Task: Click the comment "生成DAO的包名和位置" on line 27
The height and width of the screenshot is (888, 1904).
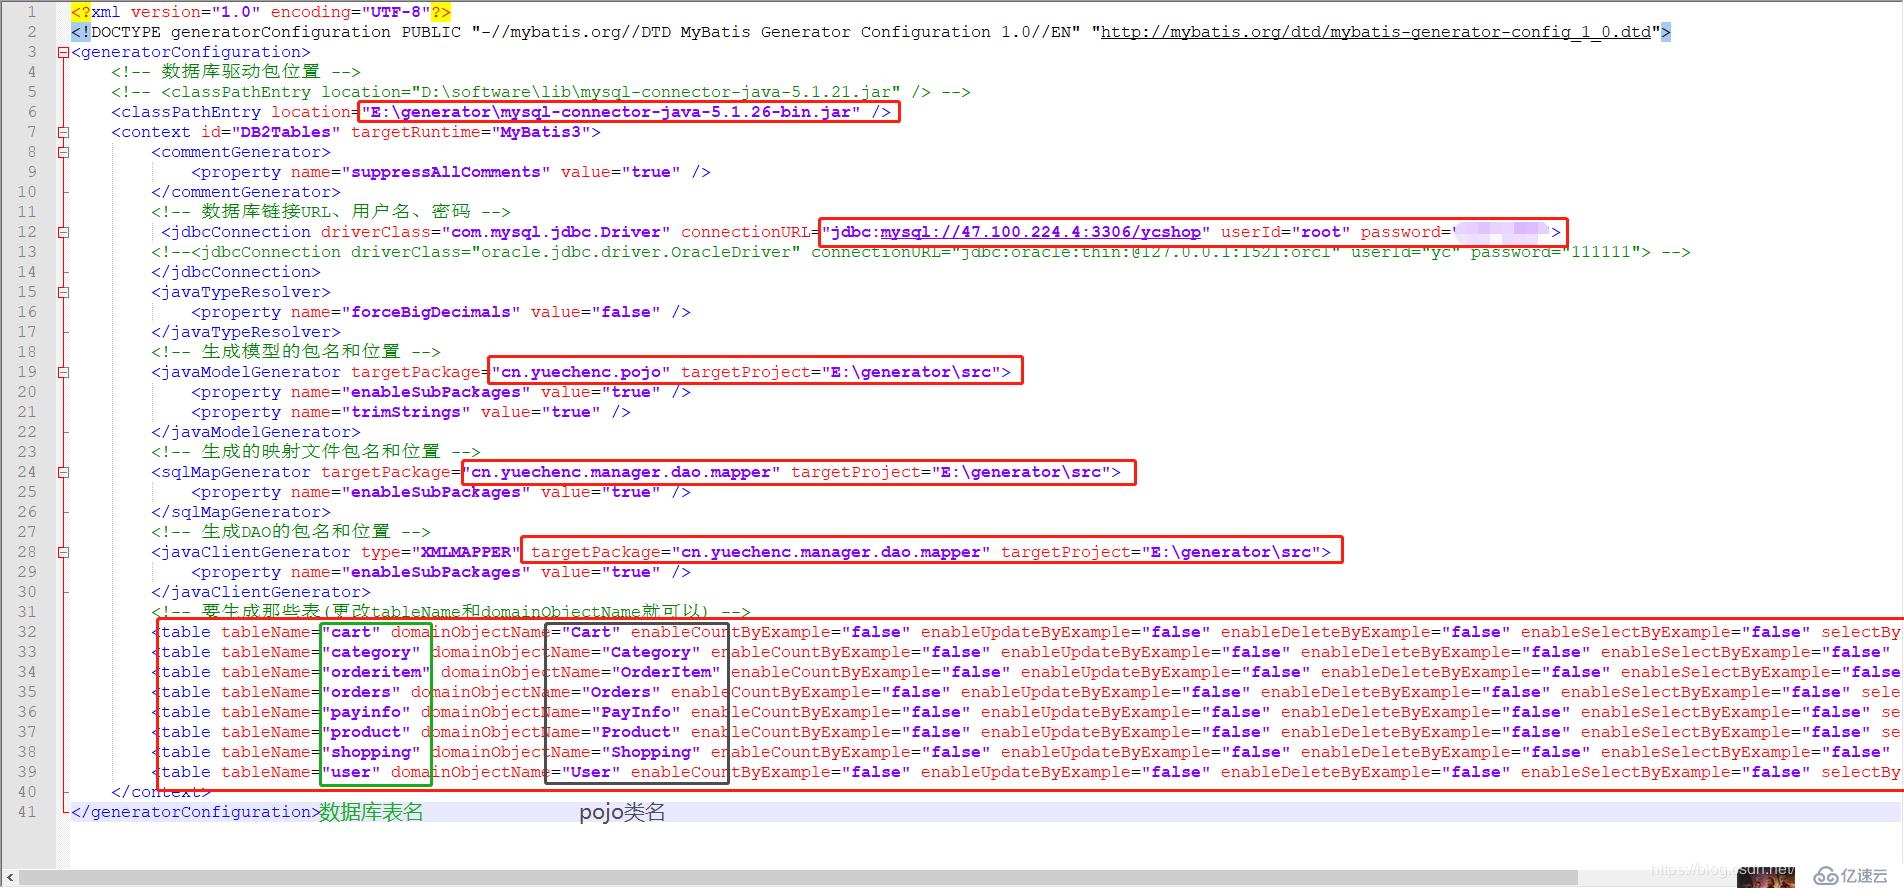Action: click(x=296, y=532)
